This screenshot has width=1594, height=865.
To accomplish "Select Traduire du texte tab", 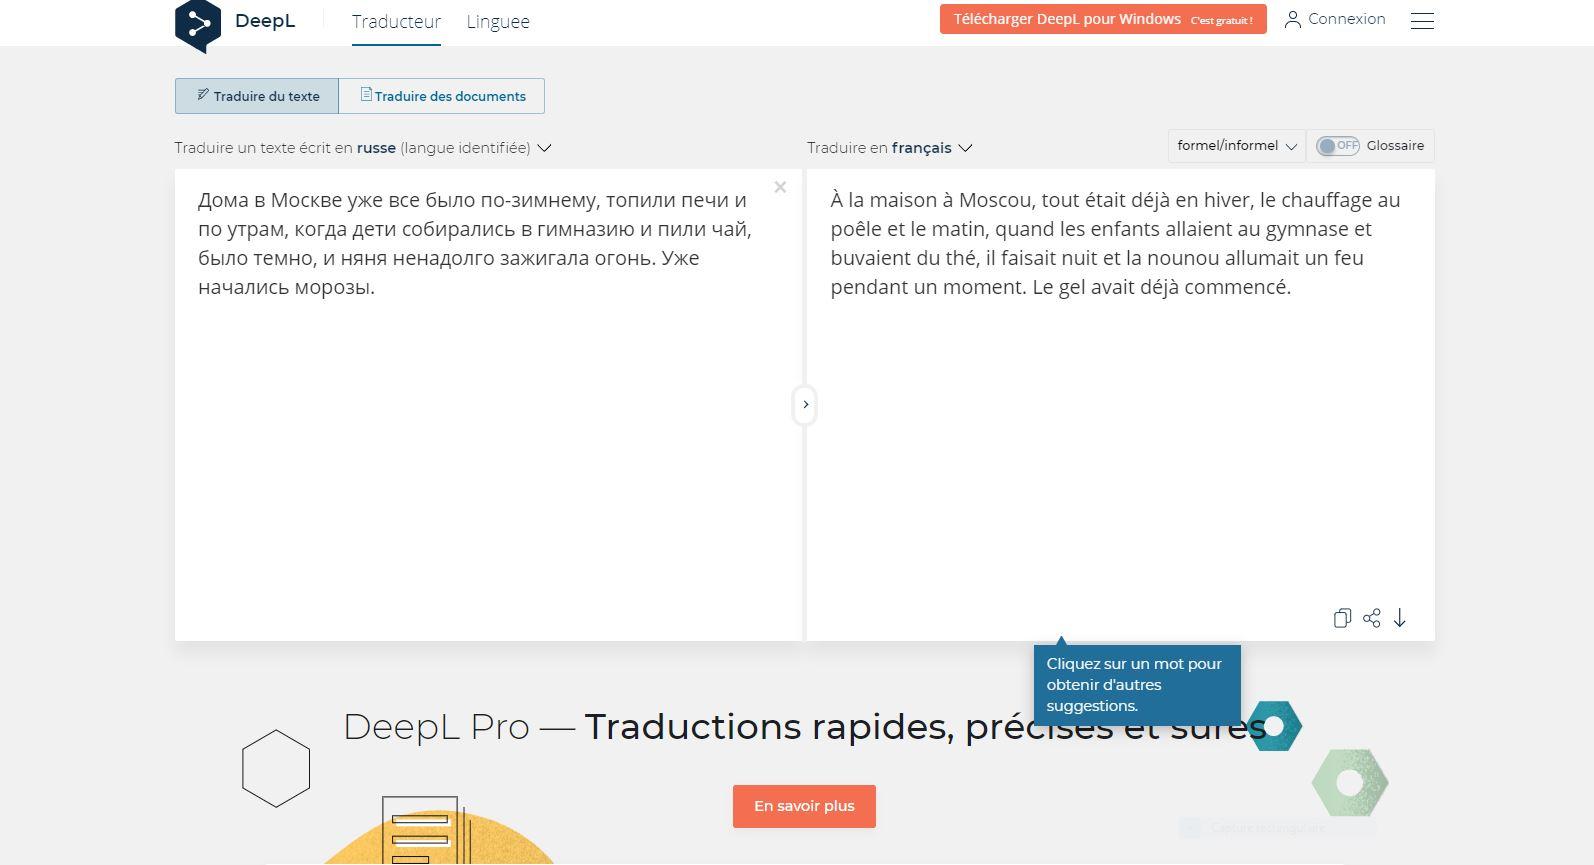I will click(x=257, y=96).
